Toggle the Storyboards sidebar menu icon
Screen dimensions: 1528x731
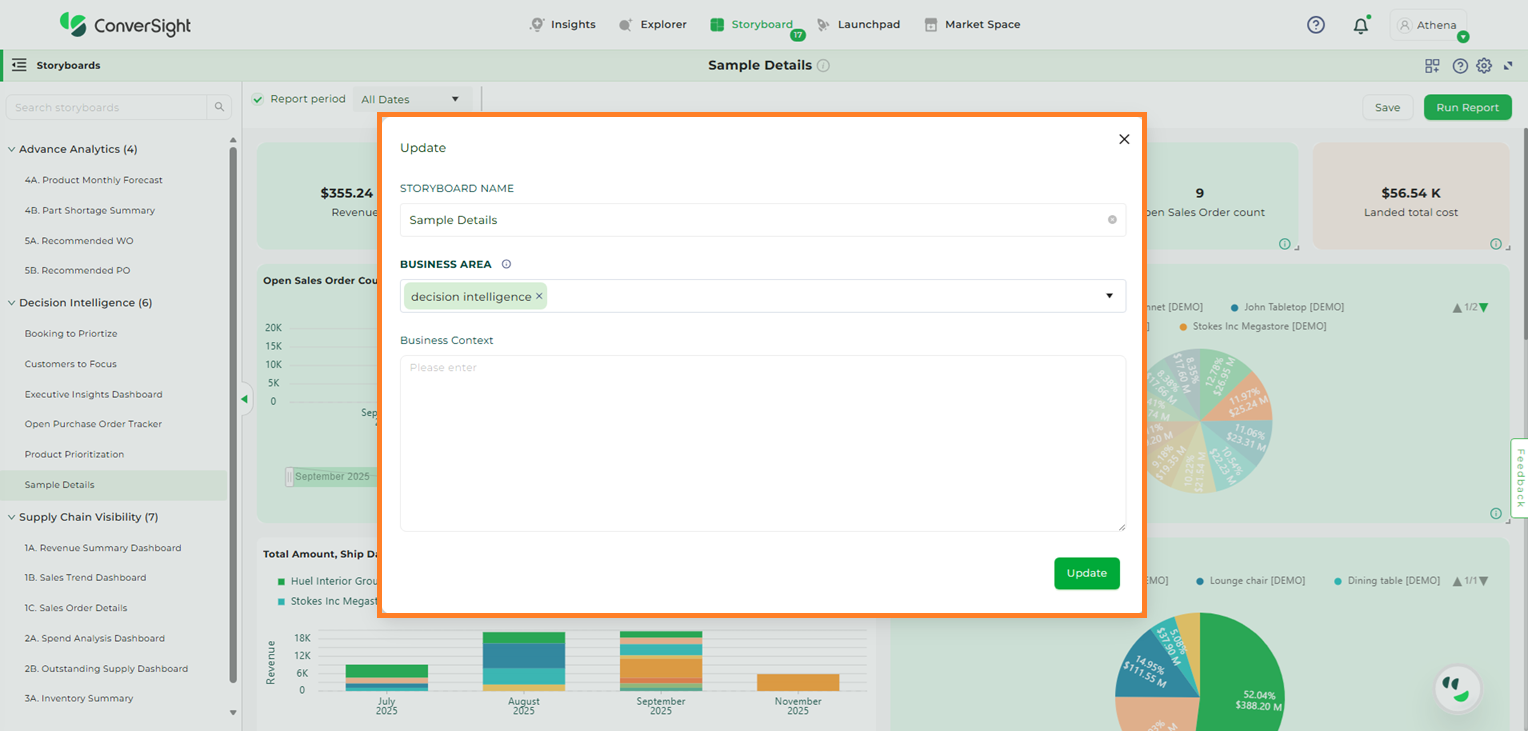(19, 66)
